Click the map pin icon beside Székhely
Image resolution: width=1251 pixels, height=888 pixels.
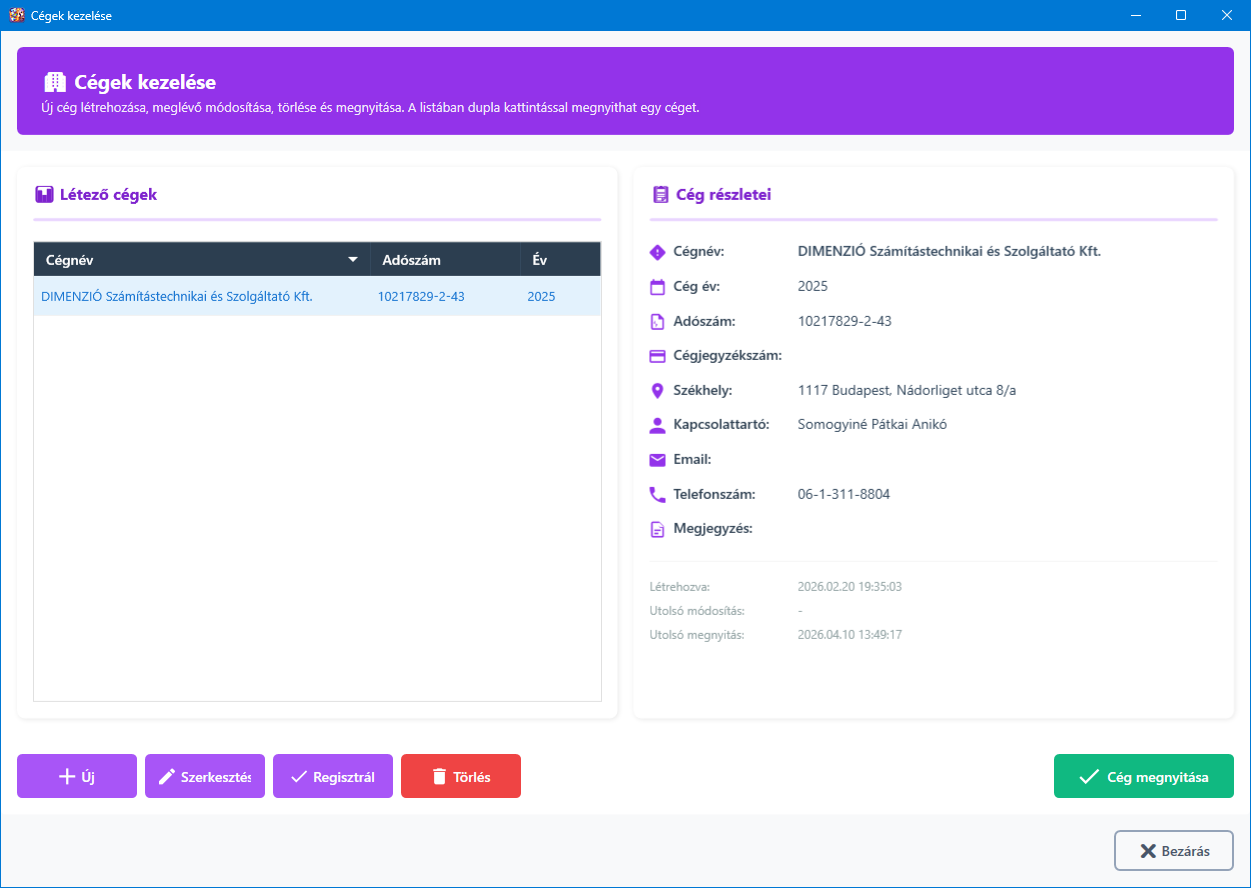pyautogui.click(x=657, y=390)
